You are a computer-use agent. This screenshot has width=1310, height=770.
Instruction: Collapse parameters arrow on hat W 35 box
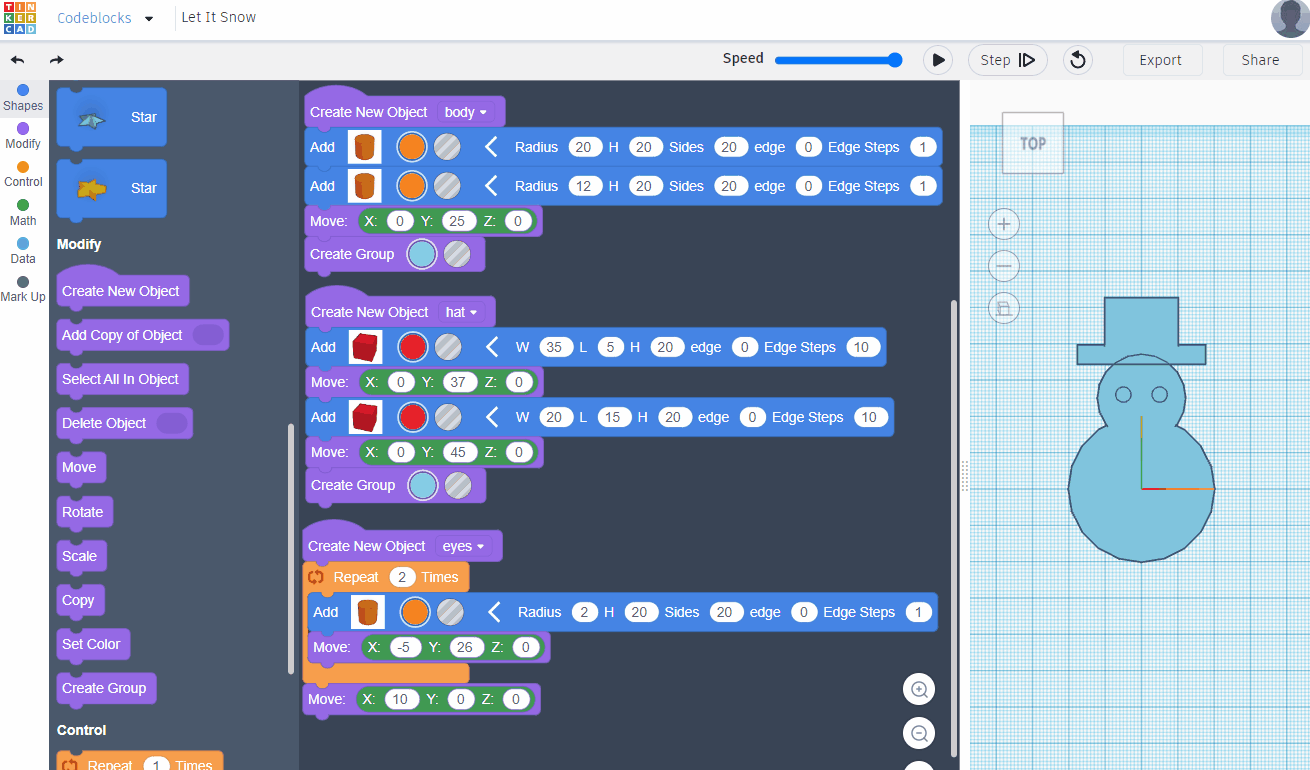pos(491,347)
